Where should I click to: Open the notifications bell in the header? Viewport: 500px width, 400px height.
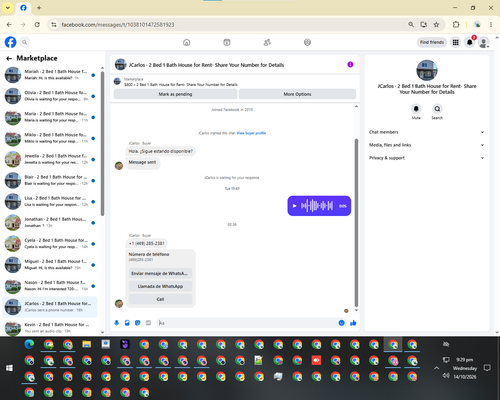tap(469, 42)
